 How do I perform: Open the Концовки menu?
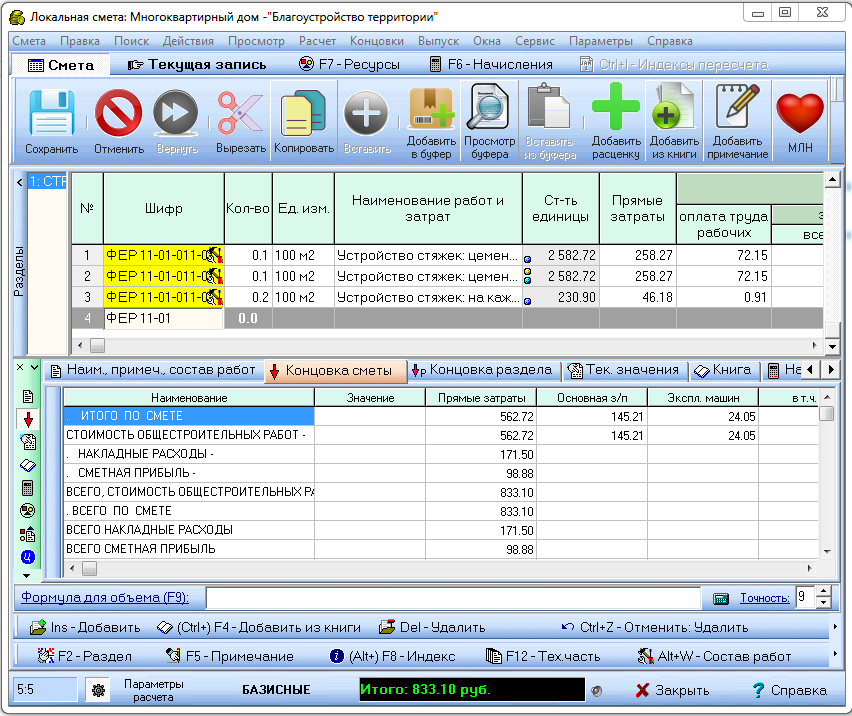click(377, 41)
